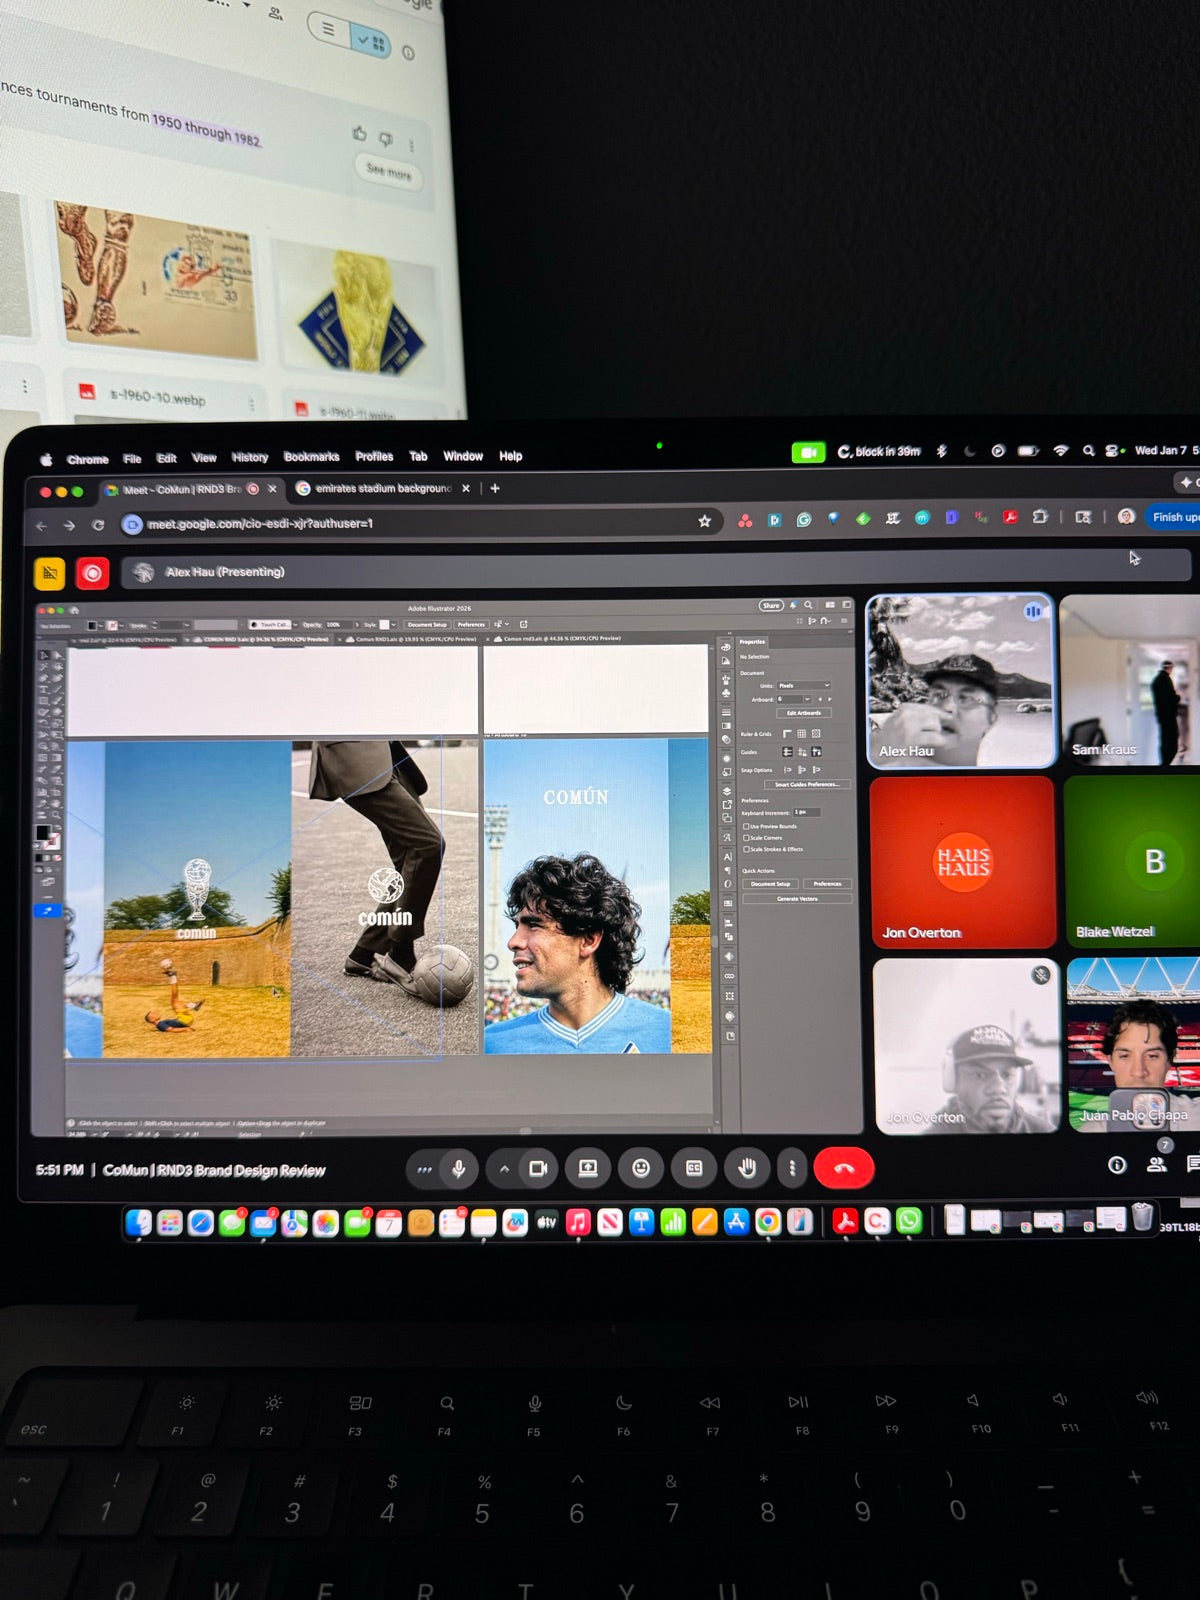Image resolution: width=1200 pixels, height=1600 pixels.
Task: Switch to list view on background monitor
Action: [328, 29]
